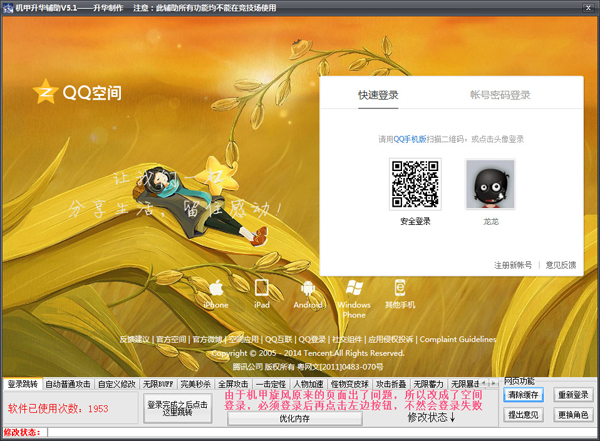Click the 软件已使用次数：1953 text
This screenshot has width=600, height=441.
click(58, 409)
